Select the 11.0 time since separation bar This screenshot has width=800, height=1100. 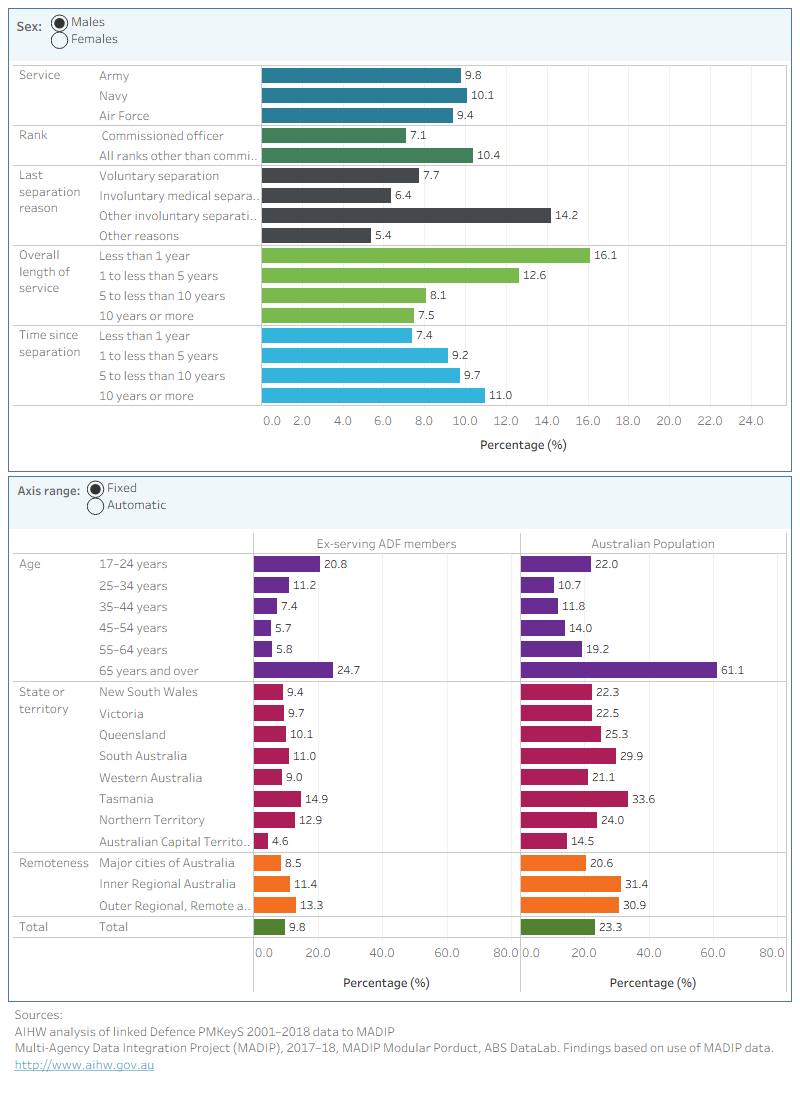pos(373,396)
